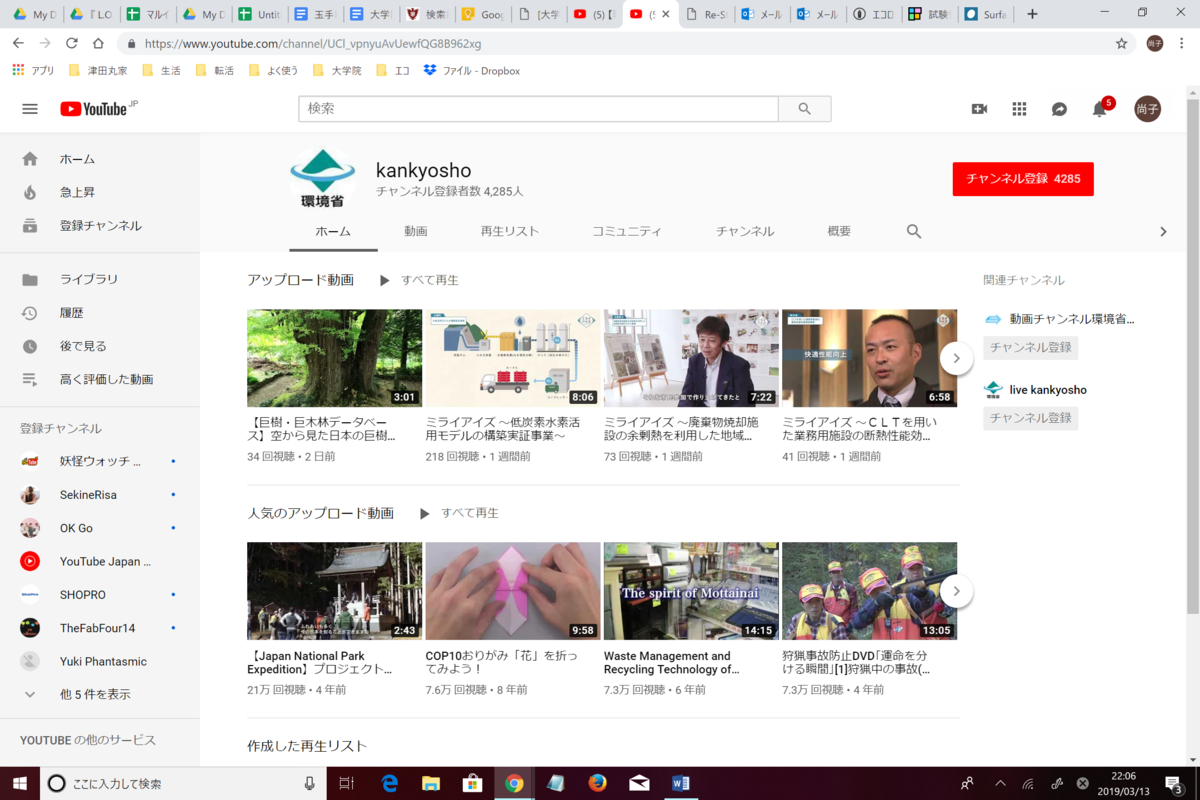Click the Windows taskbar search box
The width and height of the screenshot is (1200, 800).
(183, 783)
